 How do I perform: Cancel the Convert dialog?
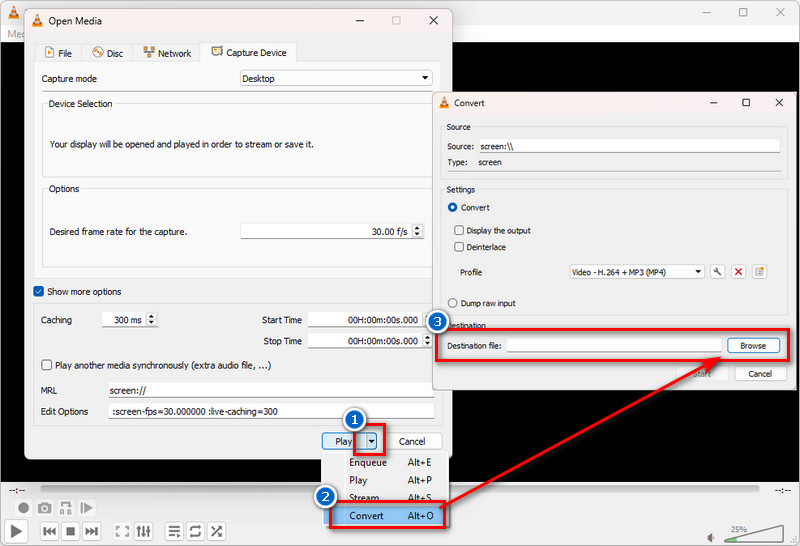[x=760, y=374]
